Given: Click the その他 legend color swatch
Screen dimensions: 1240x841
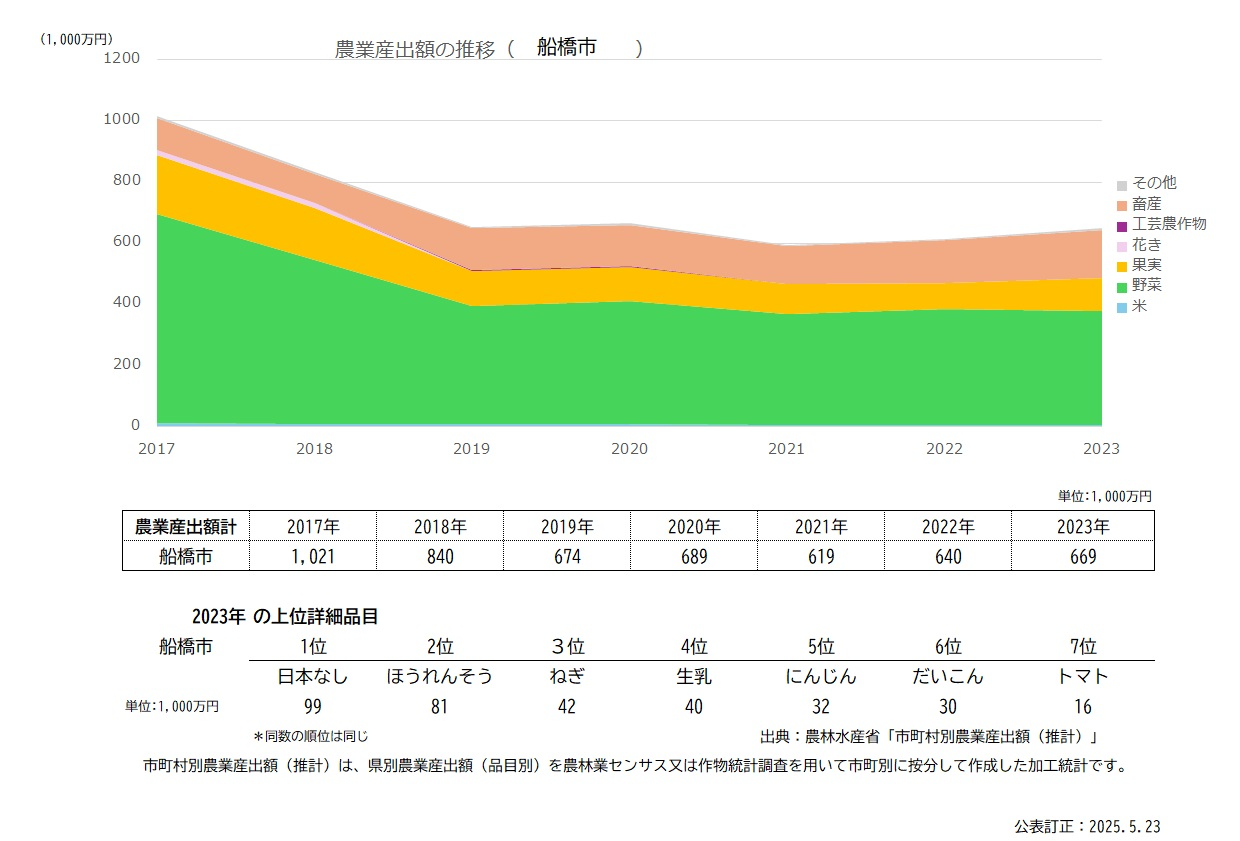Looking at the screenshot, I should pos(1122,185).
